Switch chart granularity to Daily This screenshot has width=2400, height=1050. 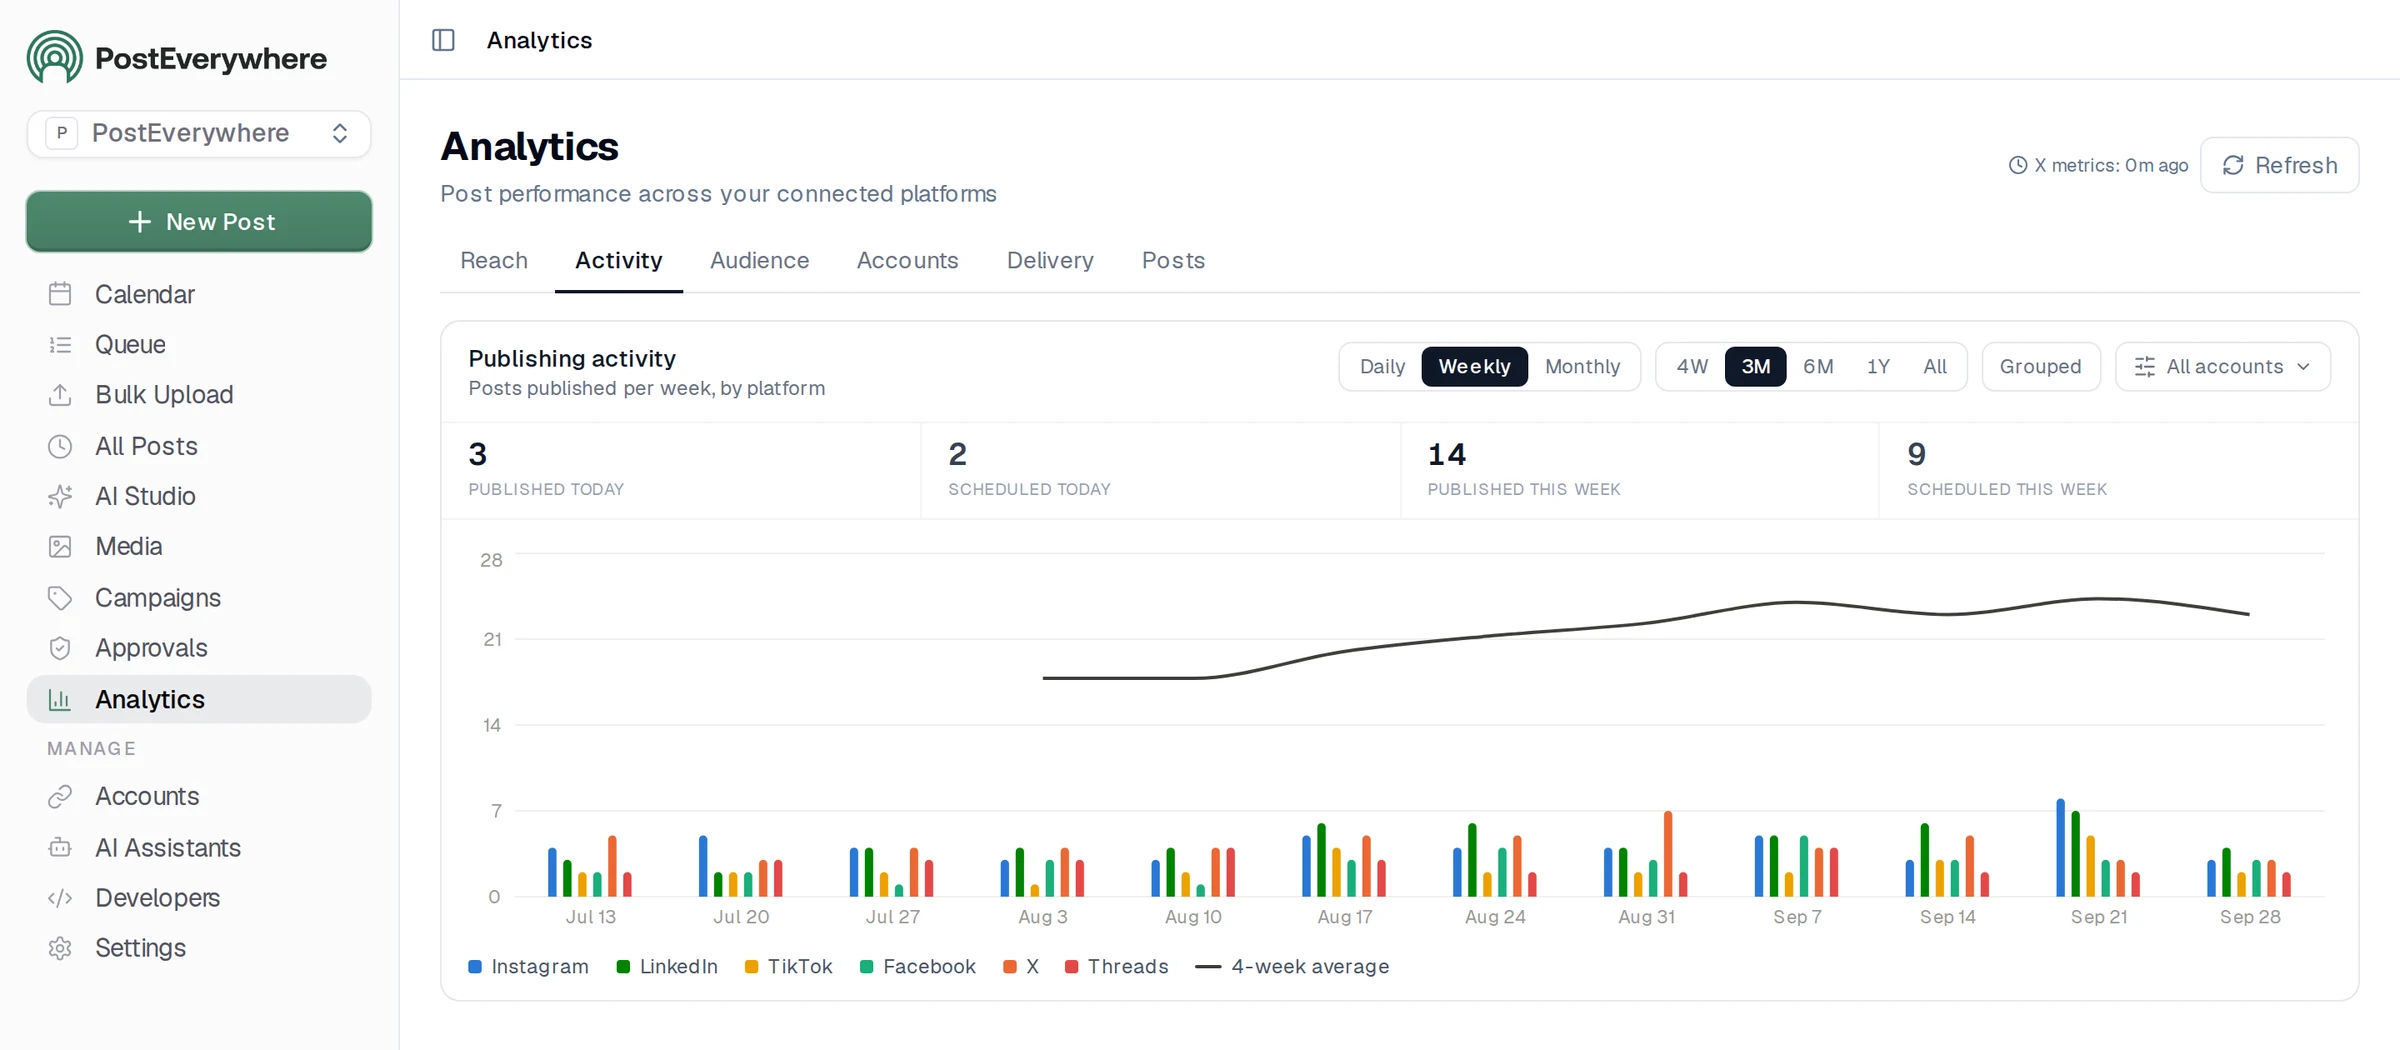pyautogui.click(x=1382, y=367)
